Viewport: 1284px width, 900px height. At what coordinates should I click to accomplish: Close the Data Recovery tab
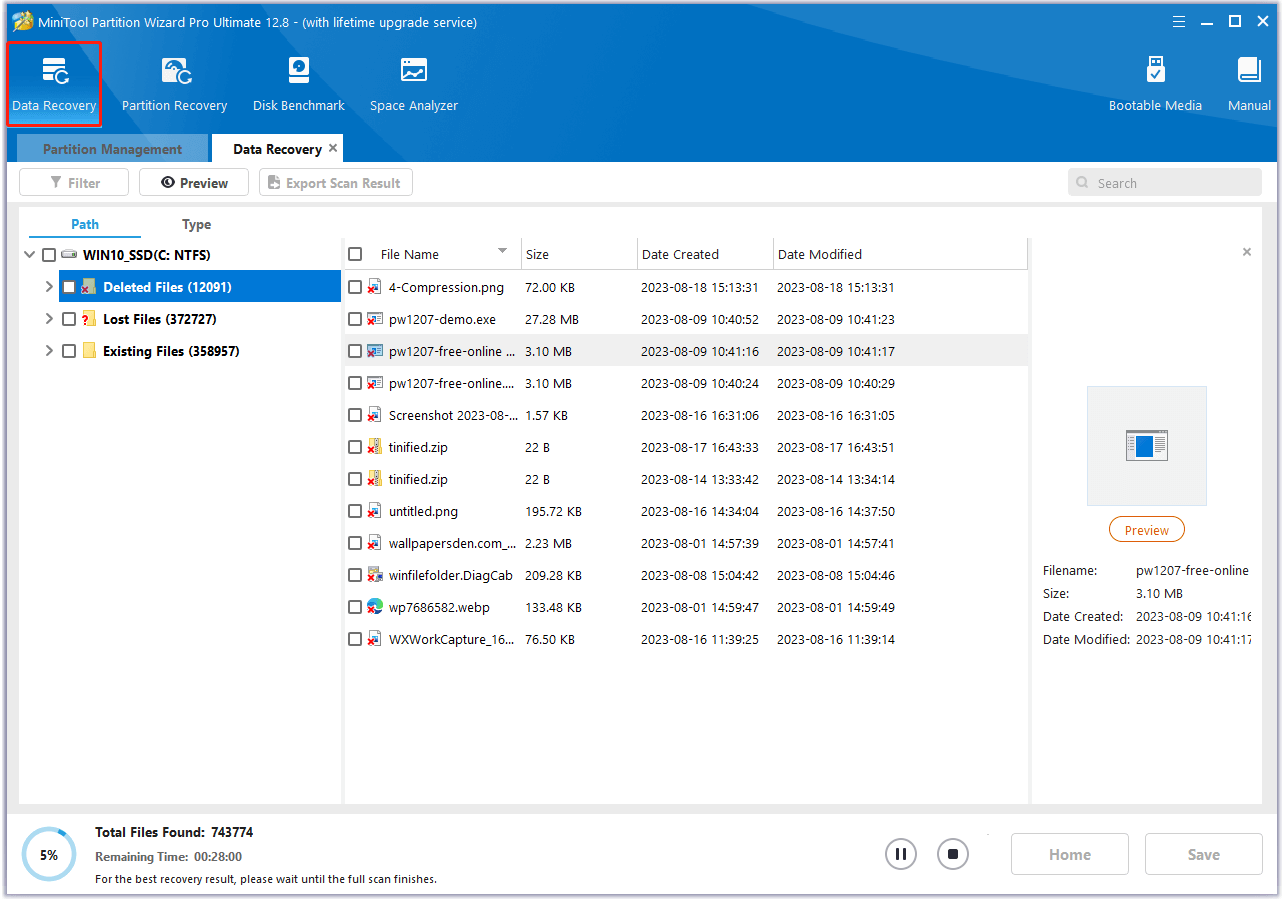point(333,148)
